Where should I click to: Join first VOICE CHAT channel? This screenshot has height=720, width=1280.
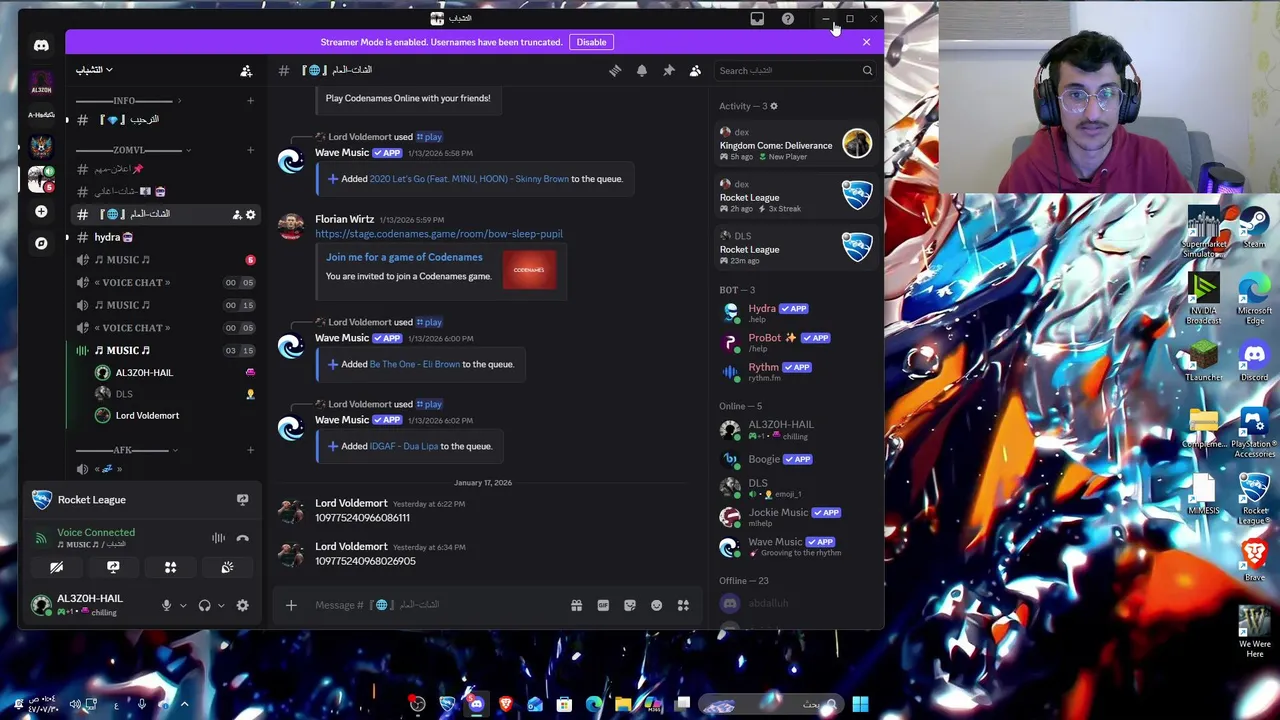(x=165, y=282)
